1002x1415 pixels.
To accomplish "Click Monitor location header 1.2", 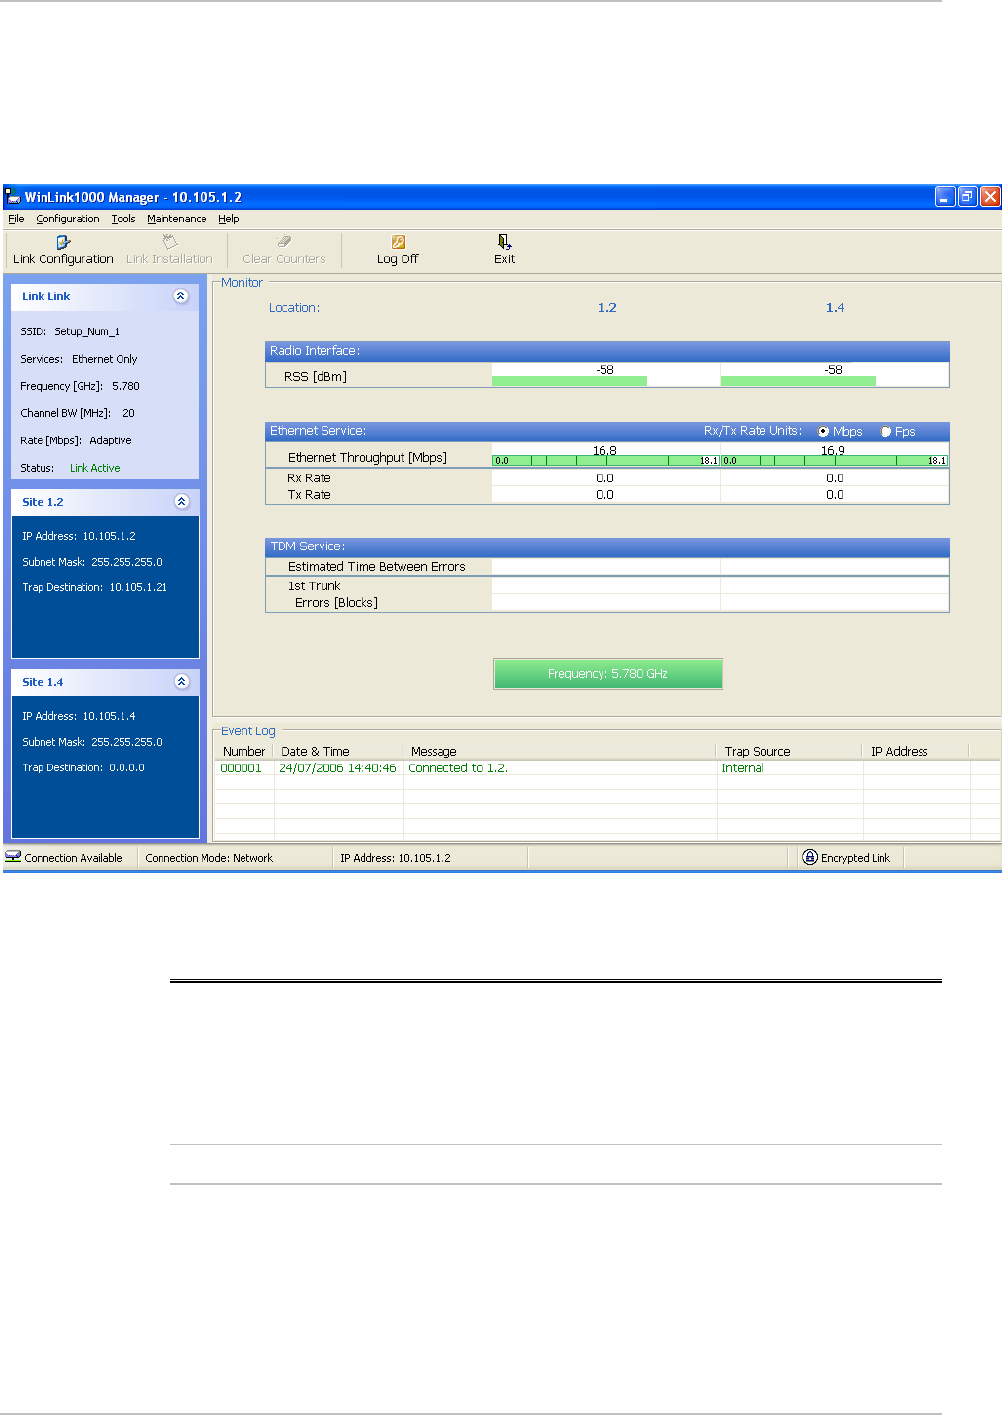I will [x=607, y=308].
